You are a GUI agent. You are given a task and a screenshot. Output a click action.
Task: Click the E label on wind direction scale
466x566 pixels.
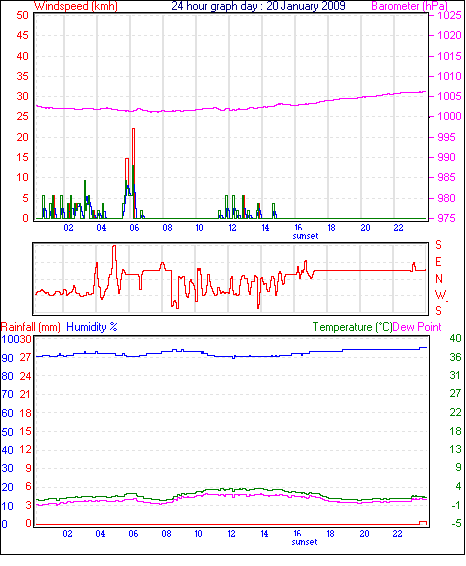pos(438,262)
